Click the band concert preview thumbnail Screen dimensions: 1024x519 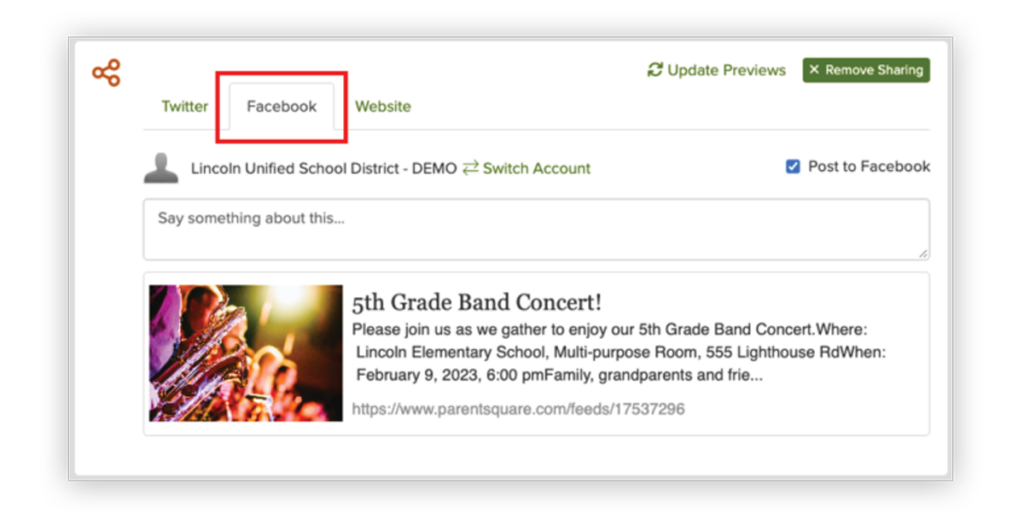click(246, 353)
